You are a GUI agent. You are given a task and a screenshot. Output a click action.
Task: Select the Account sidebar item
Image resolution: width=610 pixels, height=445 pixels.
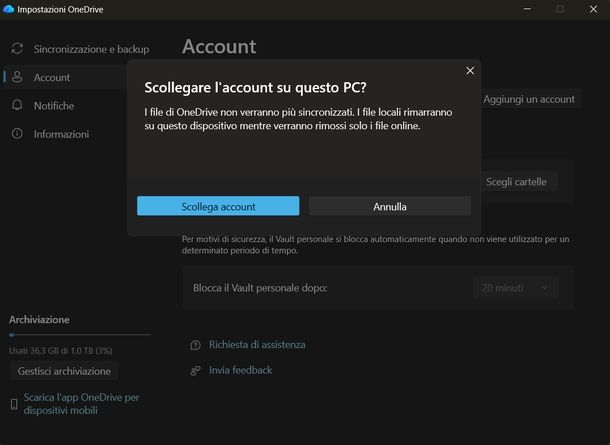click(x=66, y=77)
